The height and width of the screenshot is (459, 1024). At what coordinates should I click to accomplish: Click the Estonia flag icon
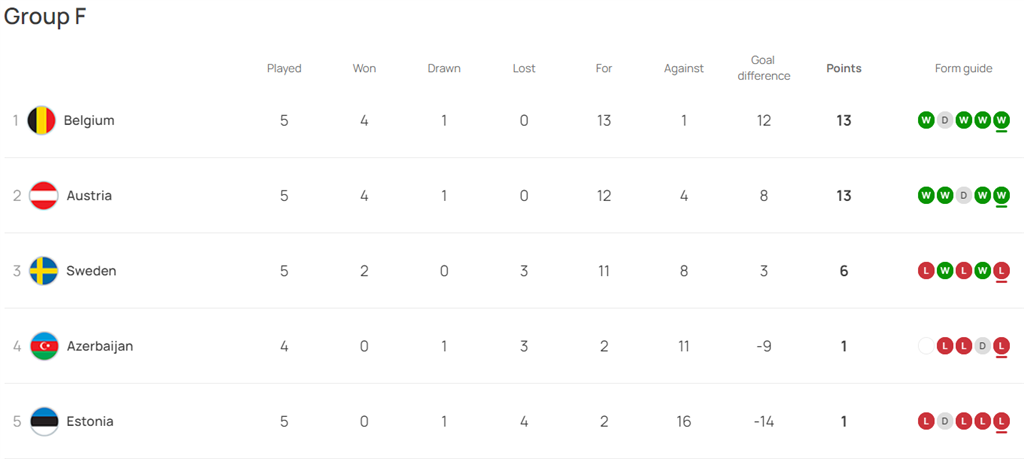tap(44, 421)
